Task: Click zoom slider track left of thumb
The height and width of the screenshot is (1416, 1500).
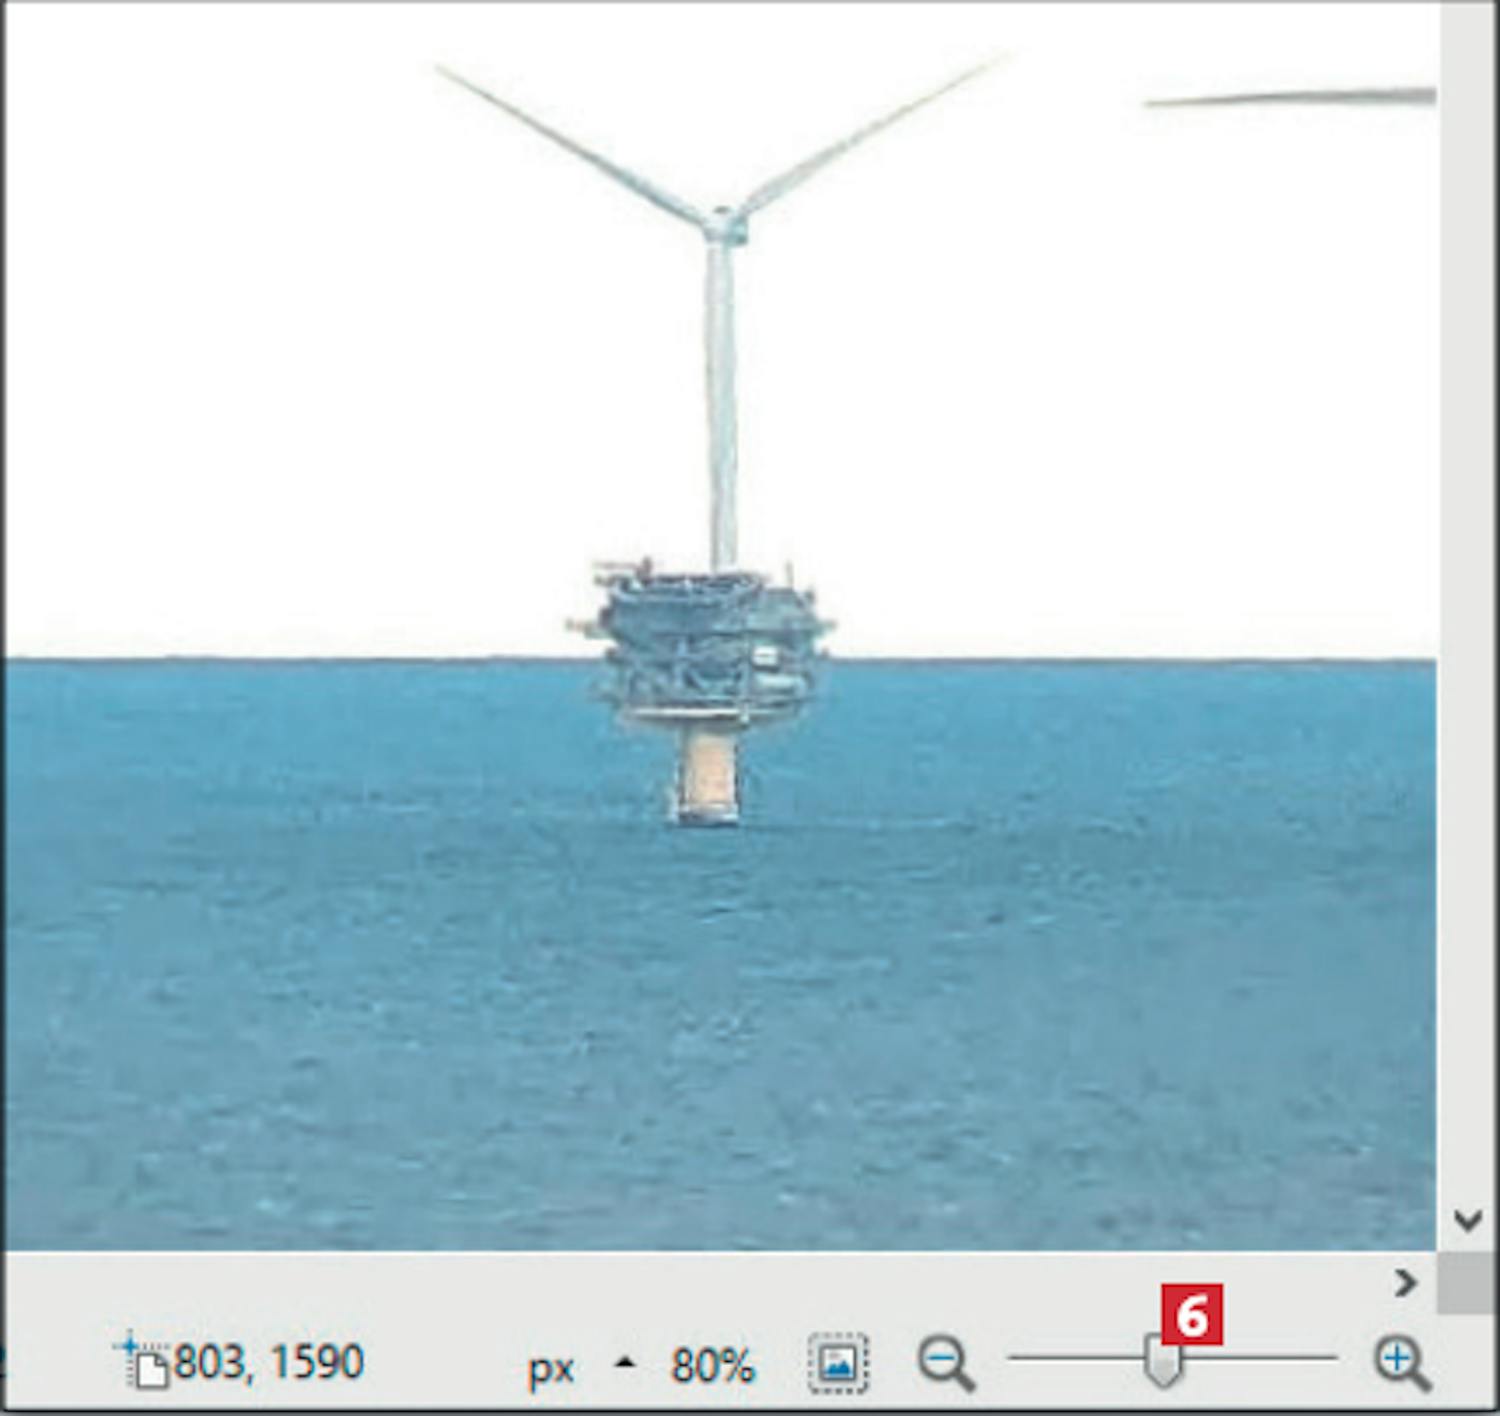Action: [x=1075, y=1358]
